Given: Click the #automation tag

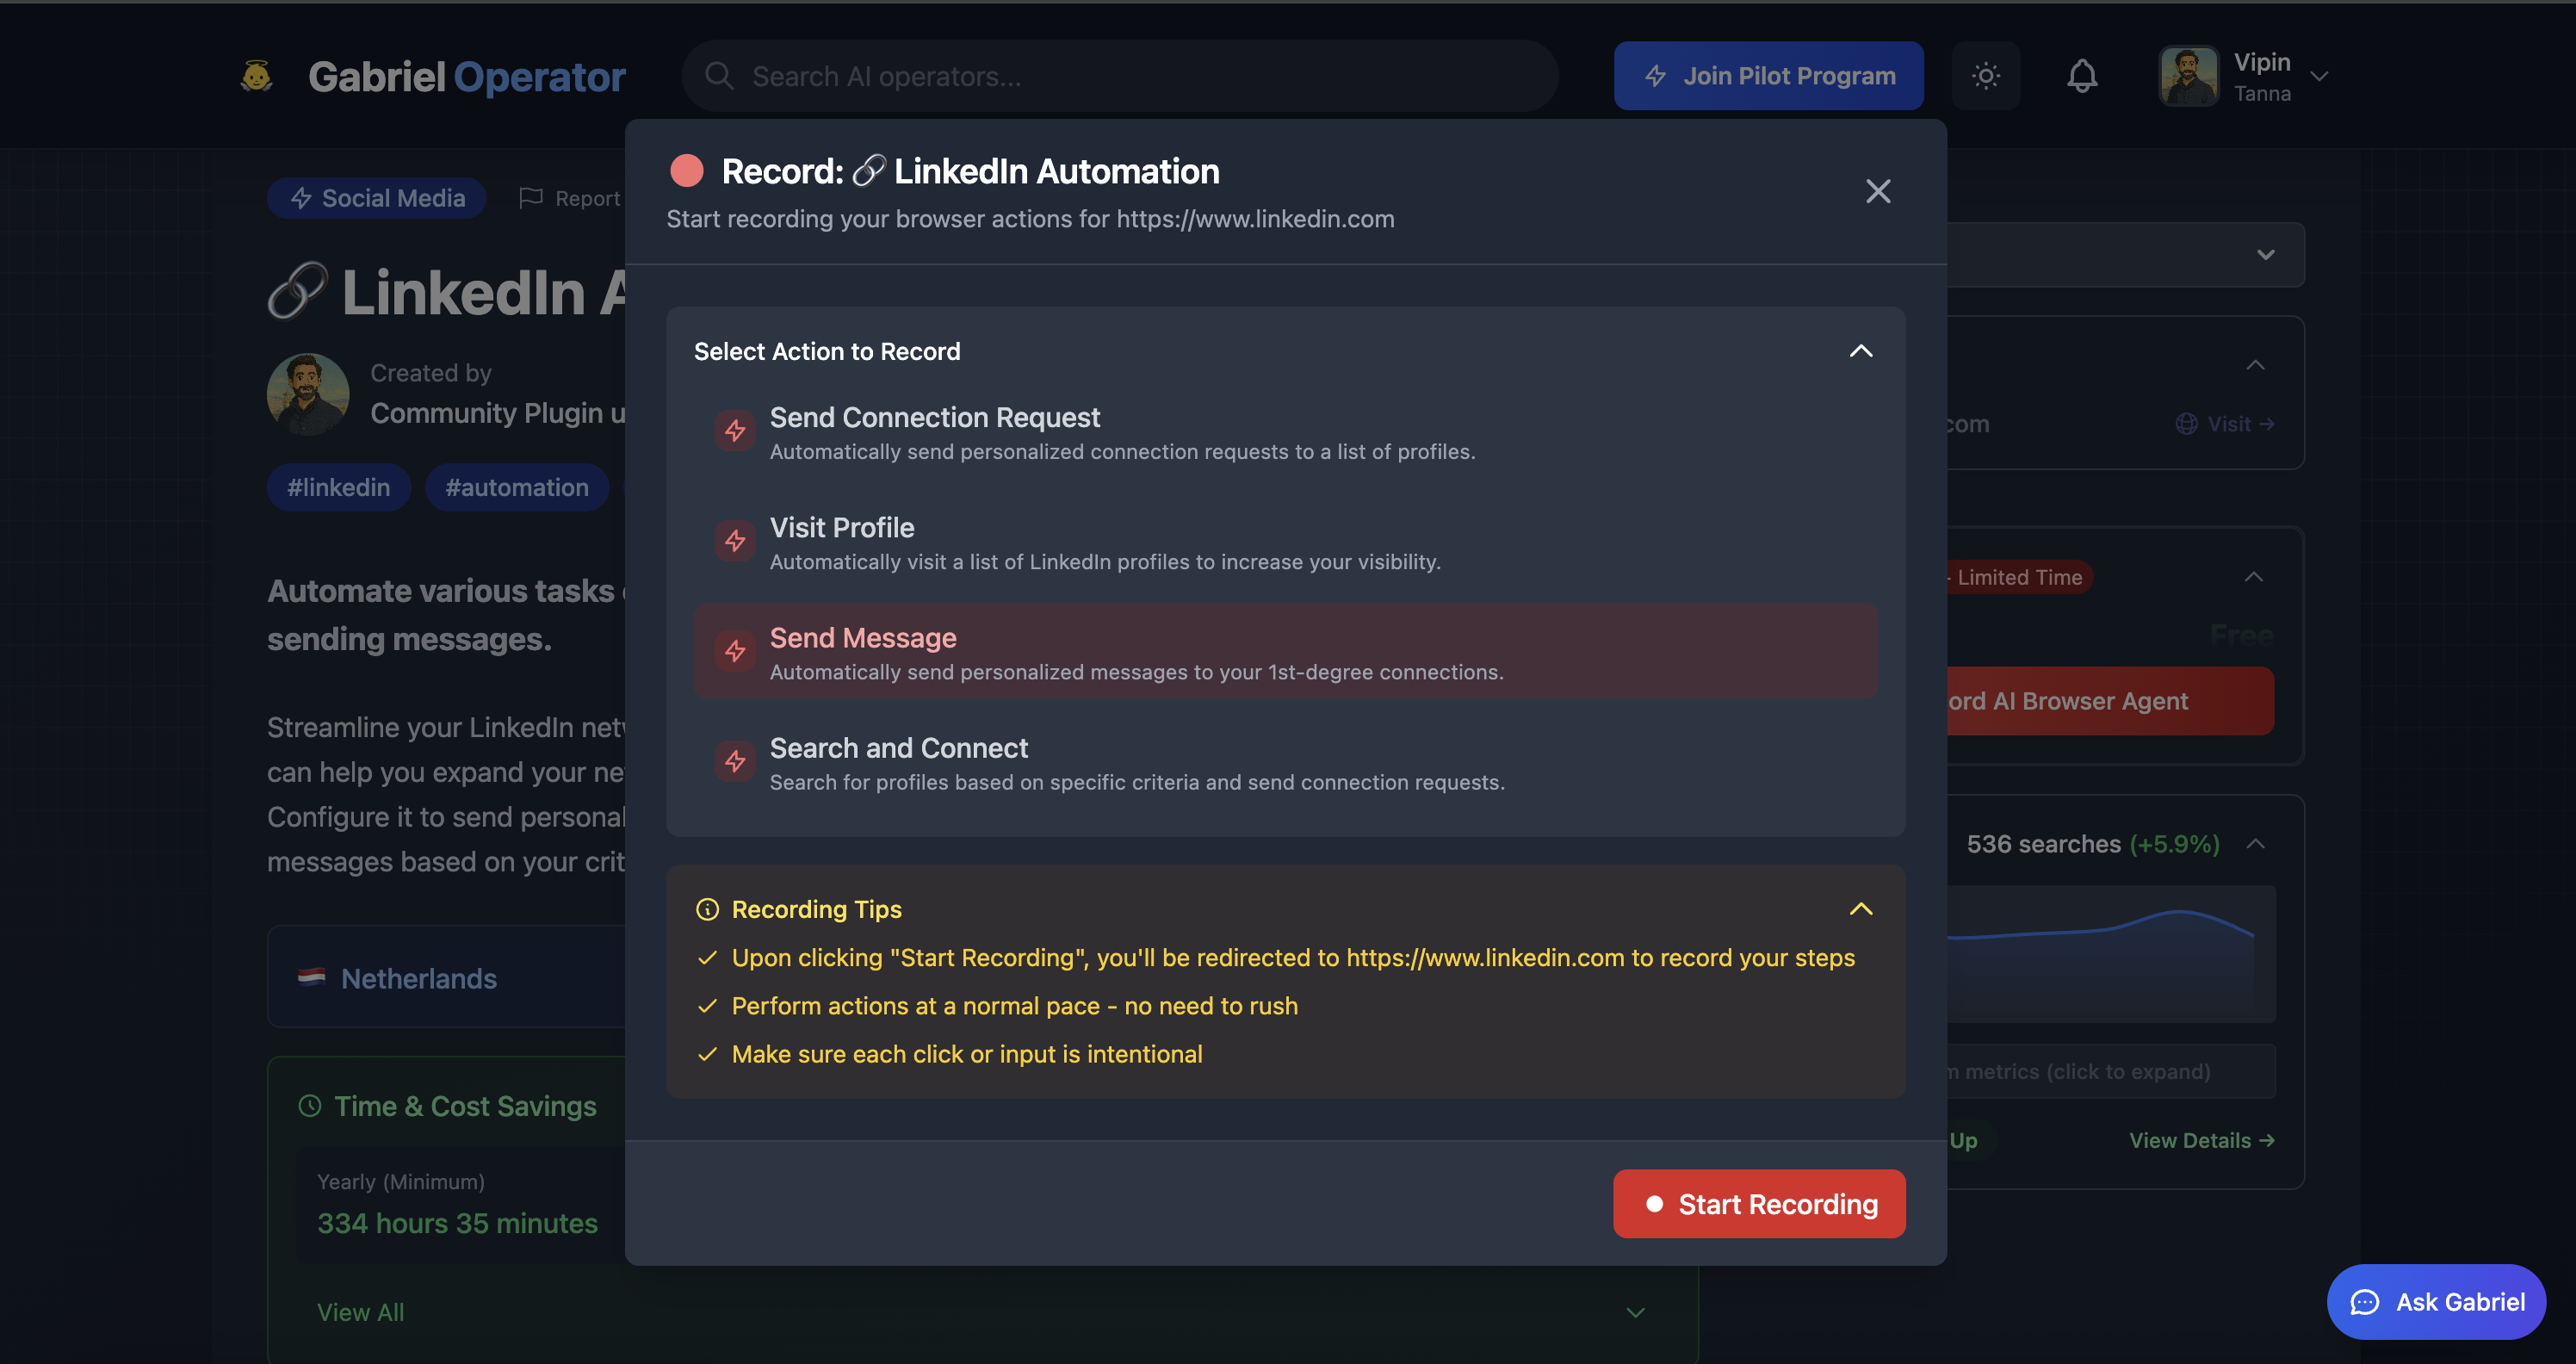Looking at the screenshot, I should coord(517,487).
